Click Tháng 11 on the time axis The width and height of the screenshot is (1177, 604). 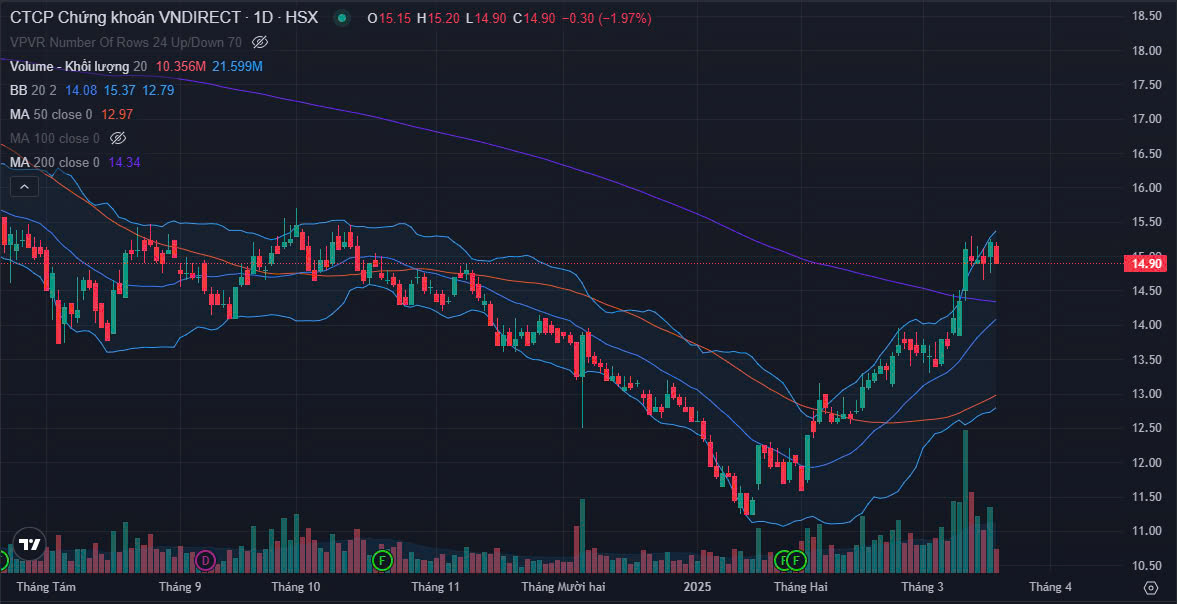pos(435,587)
